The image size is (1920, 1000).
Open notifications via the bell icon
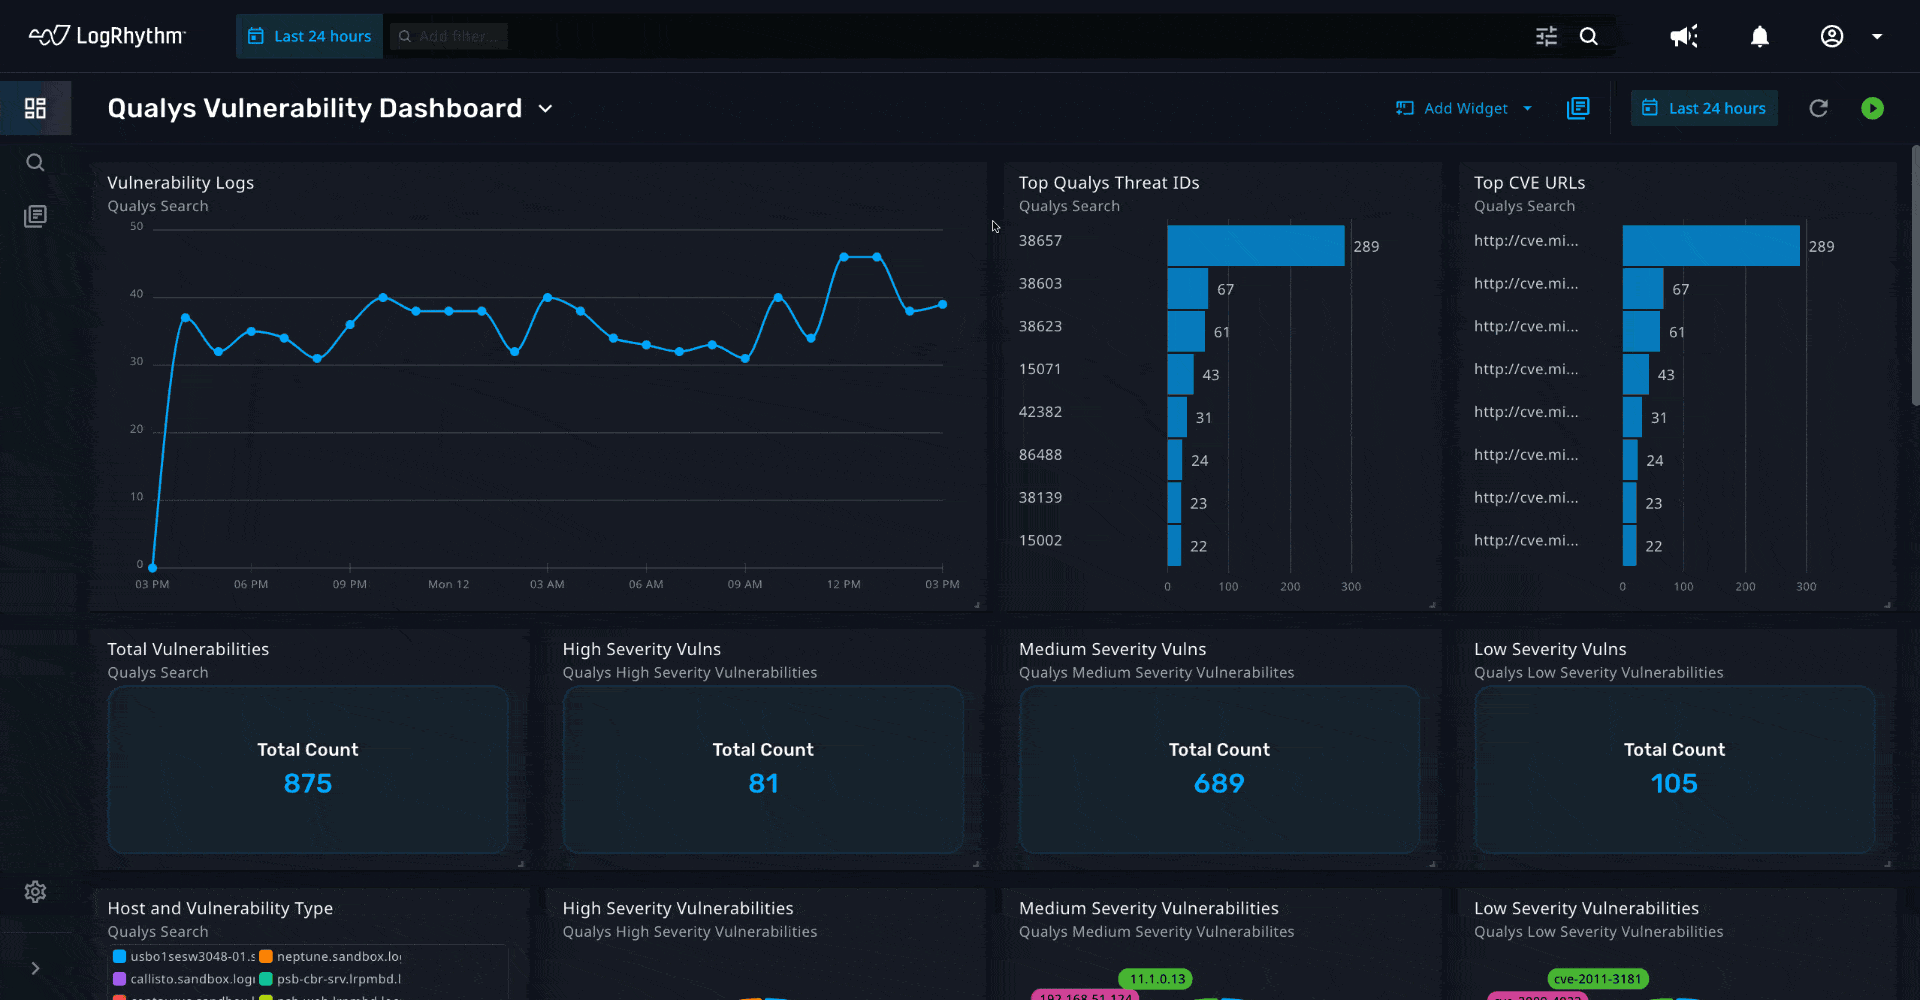pos(1760,36)
